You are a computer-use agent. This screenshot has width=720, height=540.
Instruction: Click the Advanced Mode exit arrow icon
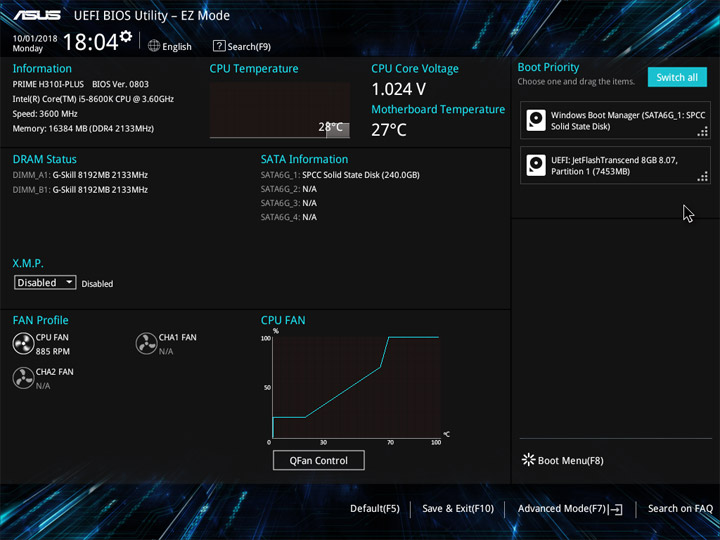617,509
